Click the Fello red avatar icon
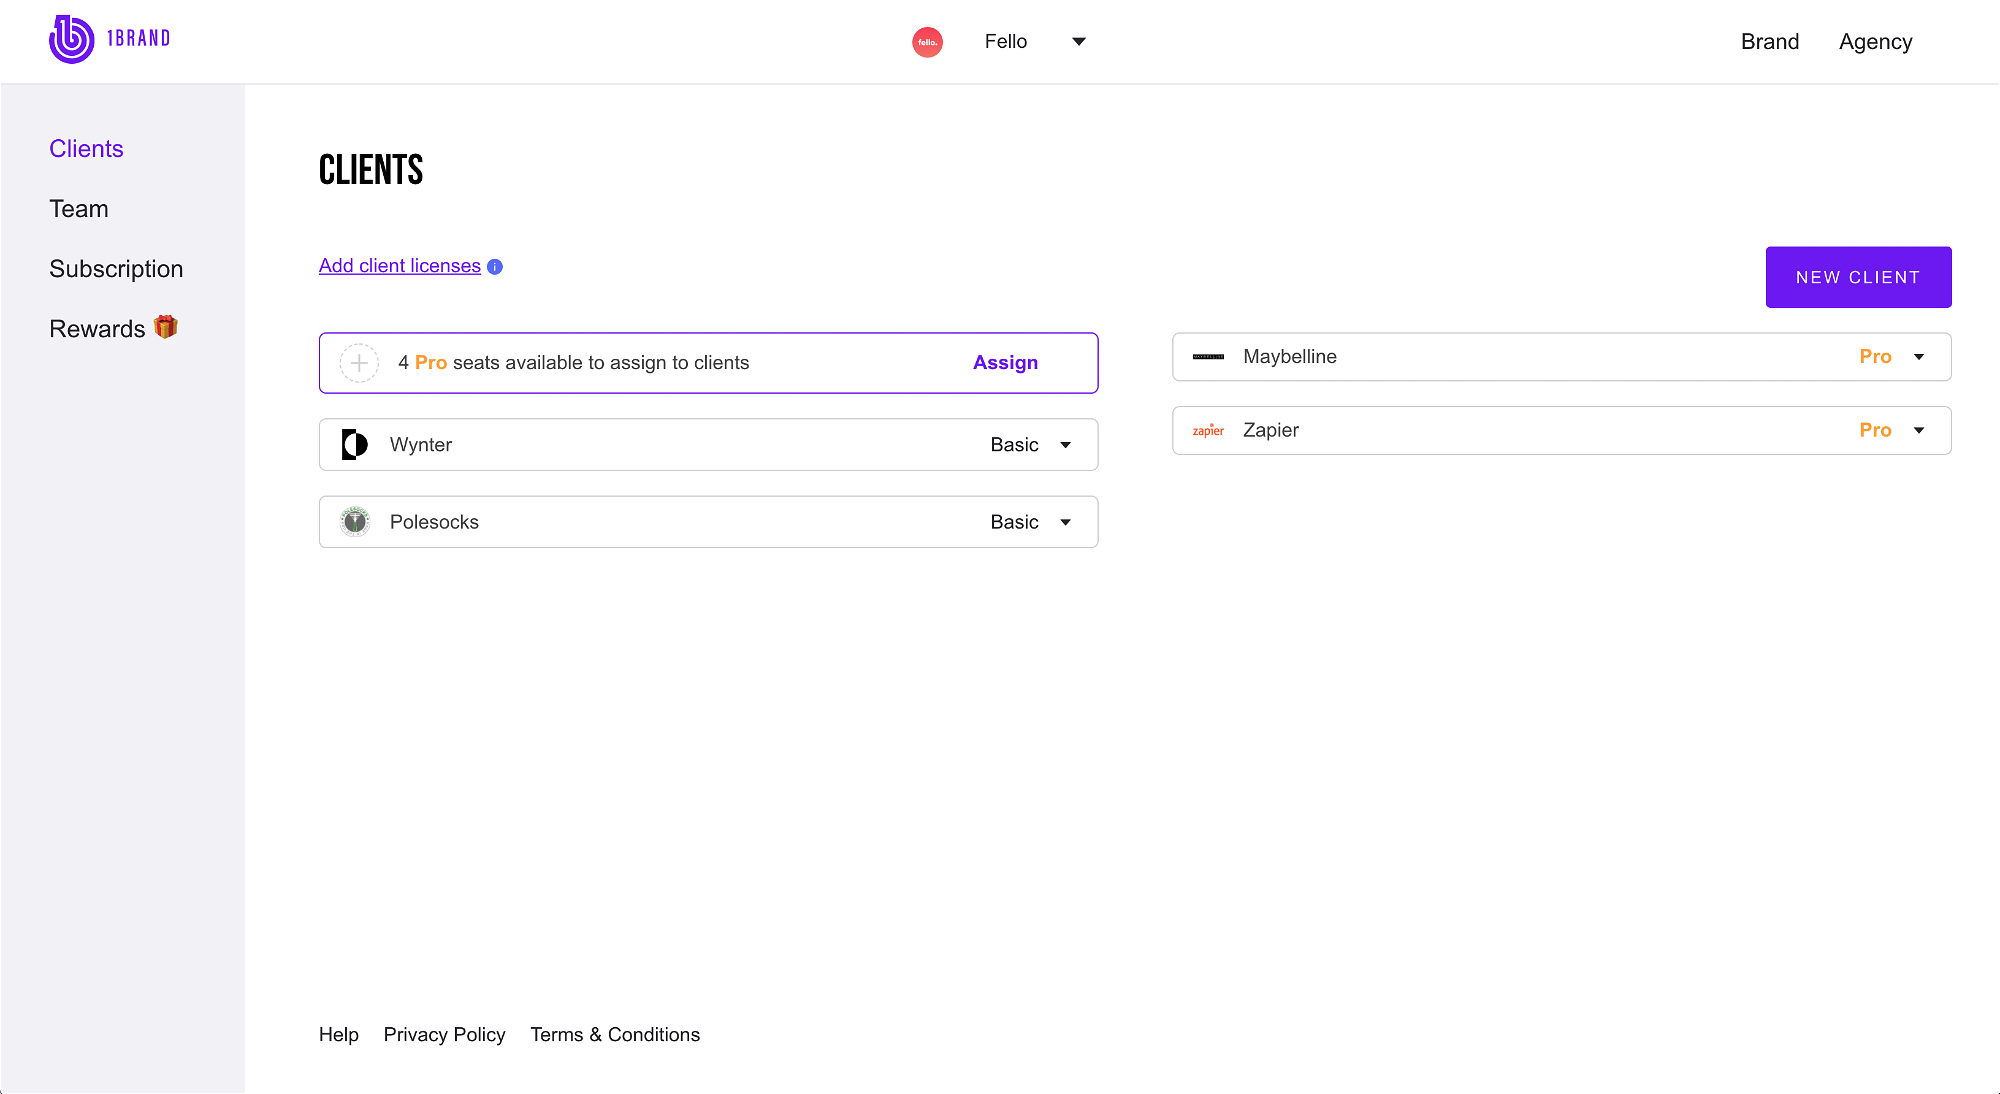The height and width of the screenshot is (1094, 2000). click(927, 42)
